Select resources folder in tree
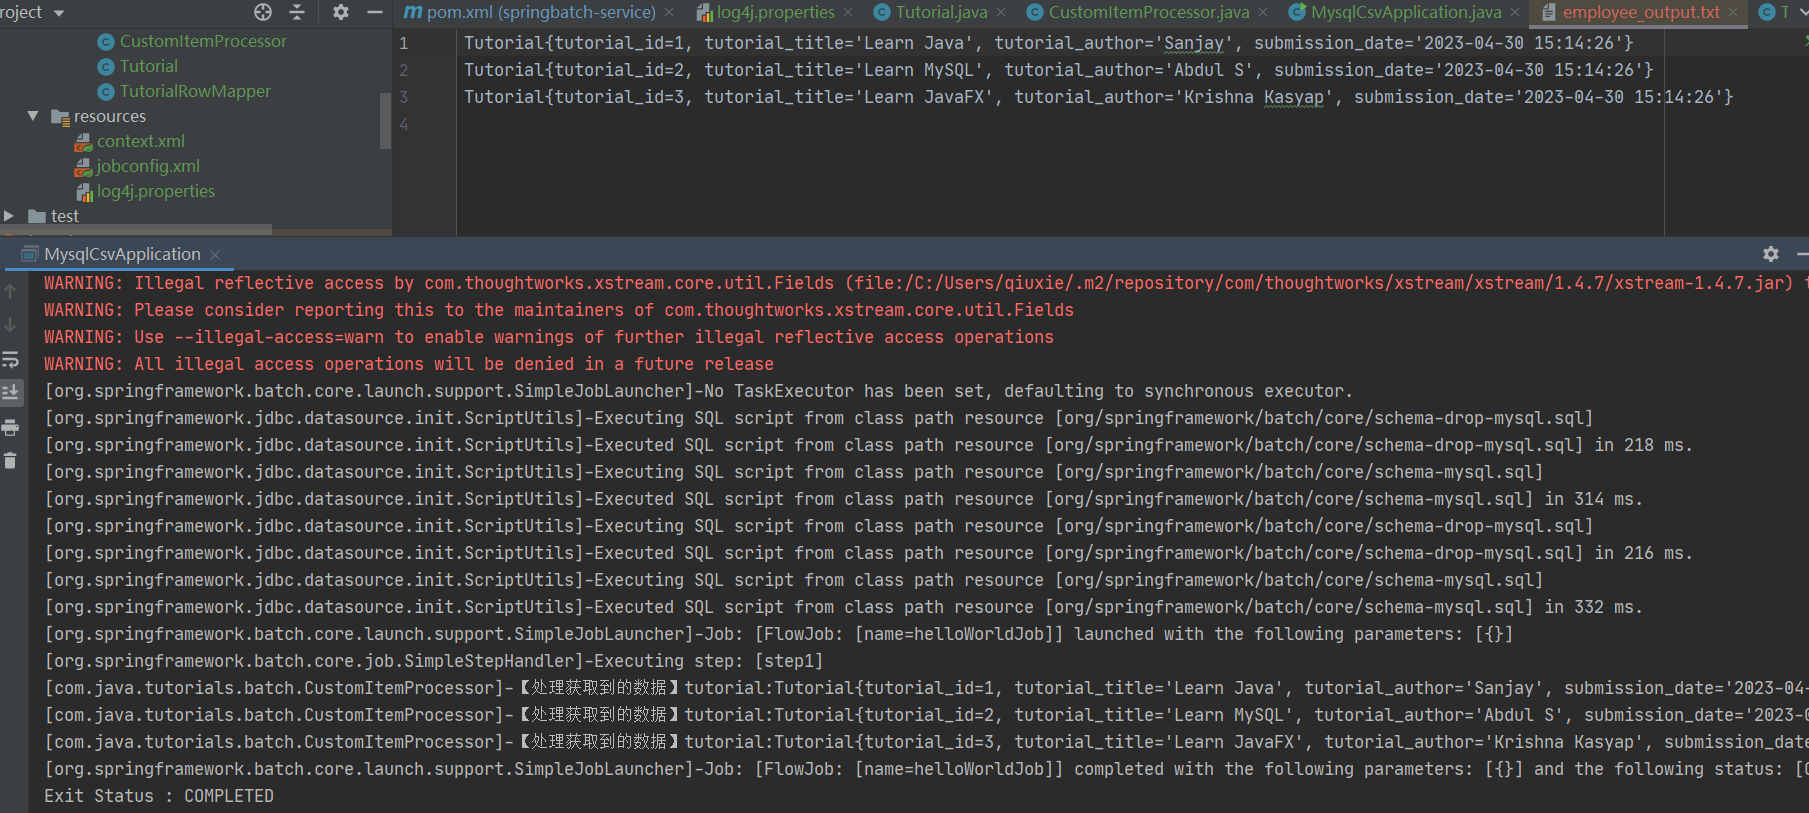The image size is (1809, 813). click(x=109, y=116)
